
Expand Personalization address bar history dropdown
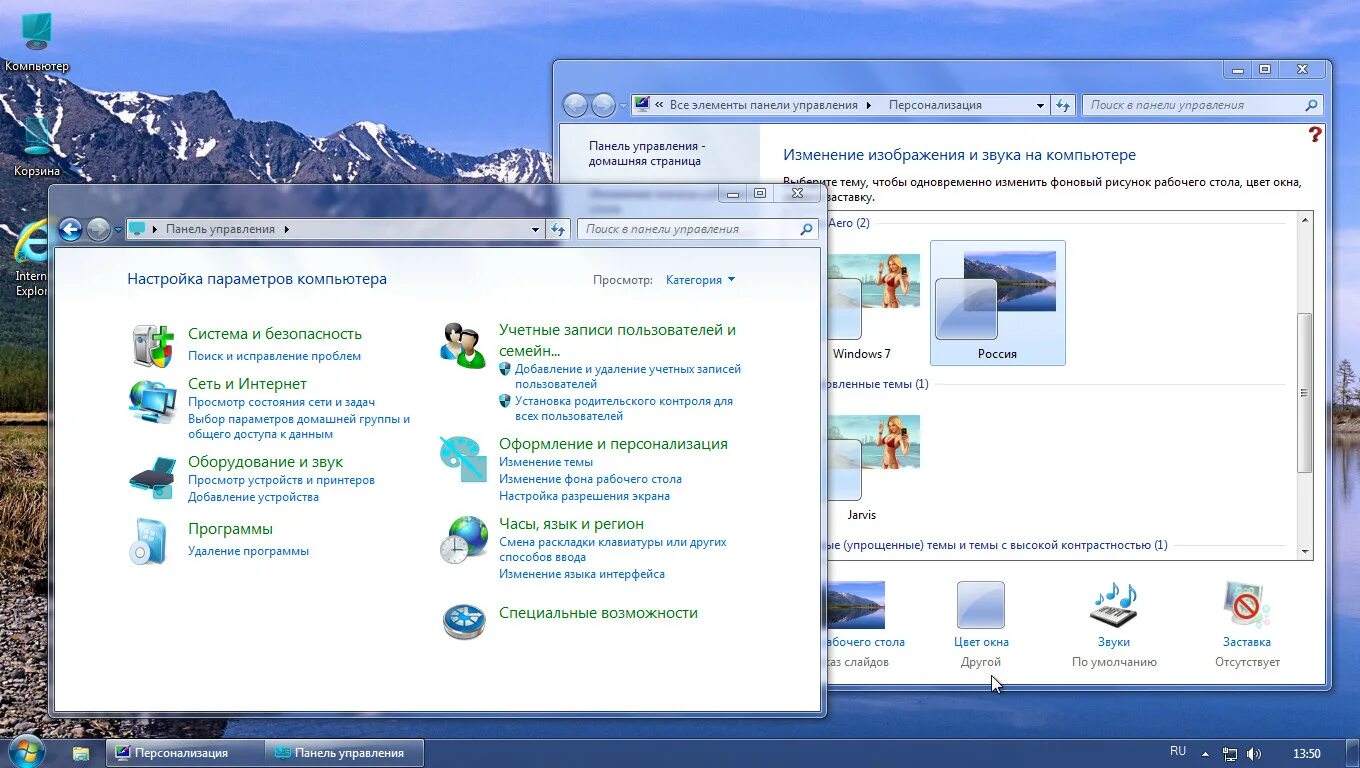(1040, 105)
